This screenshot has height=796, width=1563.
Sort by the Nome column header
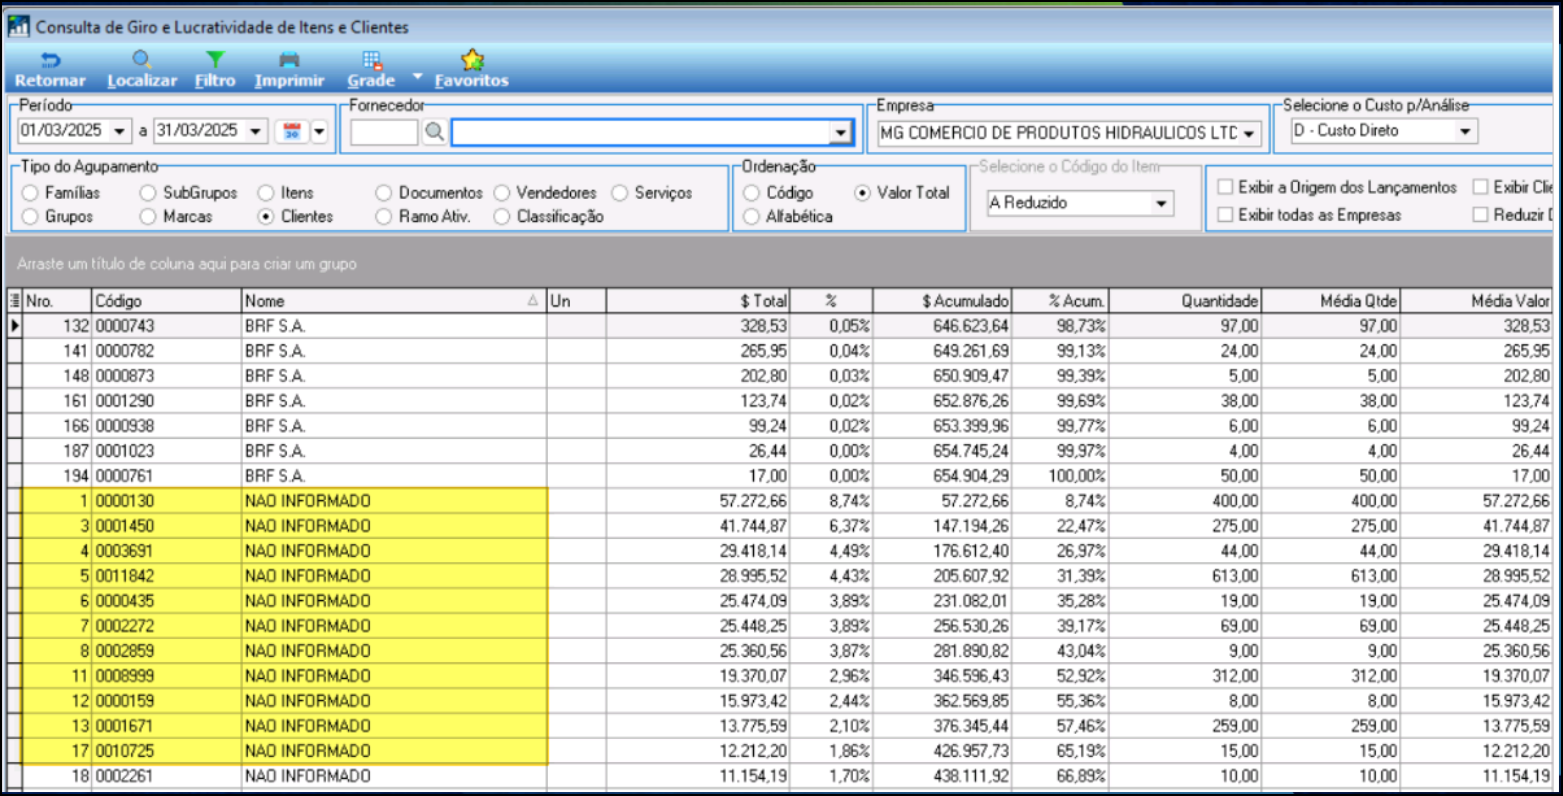(x=394, y=301)
